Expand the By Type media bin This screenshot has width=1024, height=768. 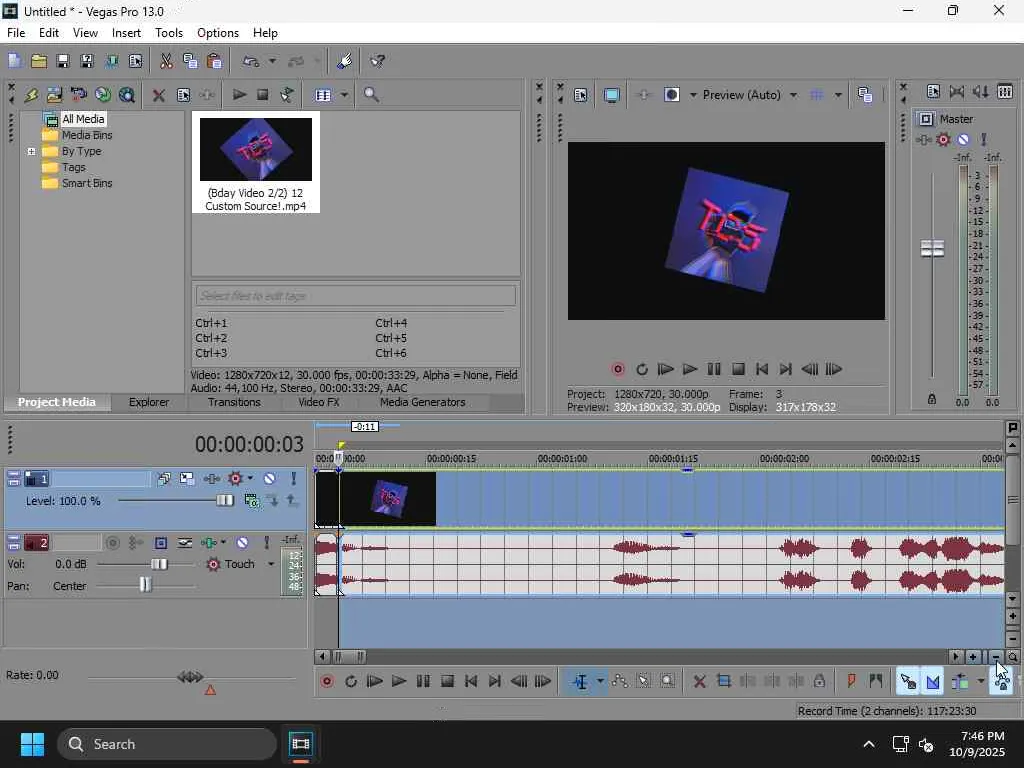point(32,151)
